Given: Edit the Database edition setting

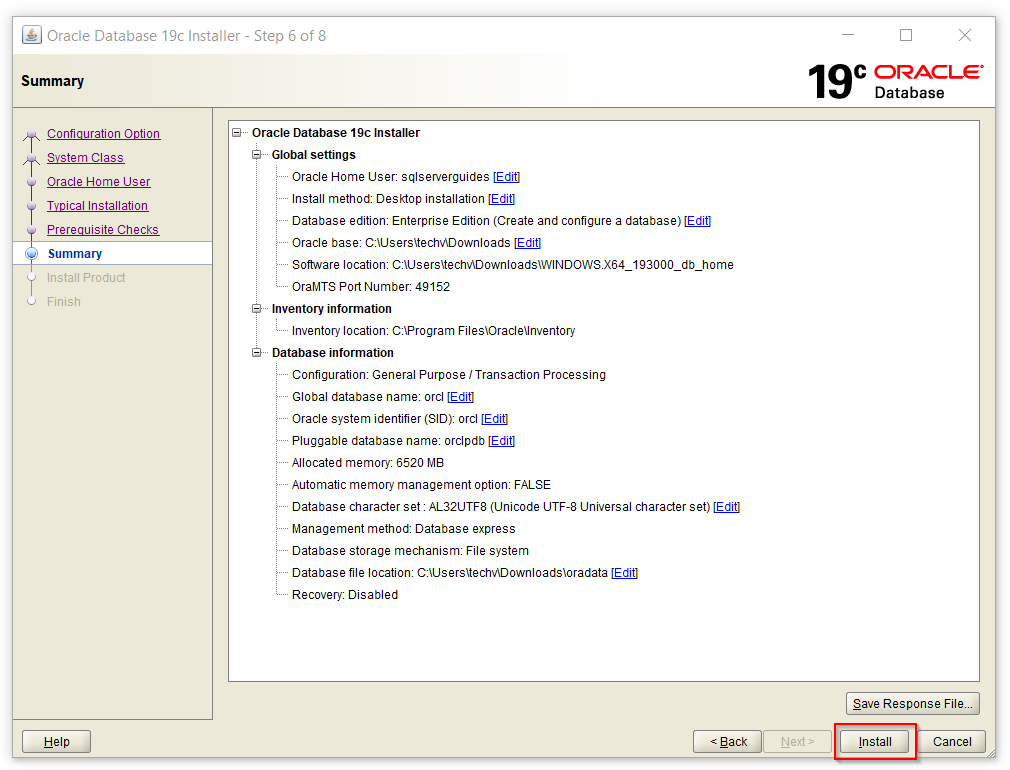Looking at the screenshot, I should tap(697, 221).
